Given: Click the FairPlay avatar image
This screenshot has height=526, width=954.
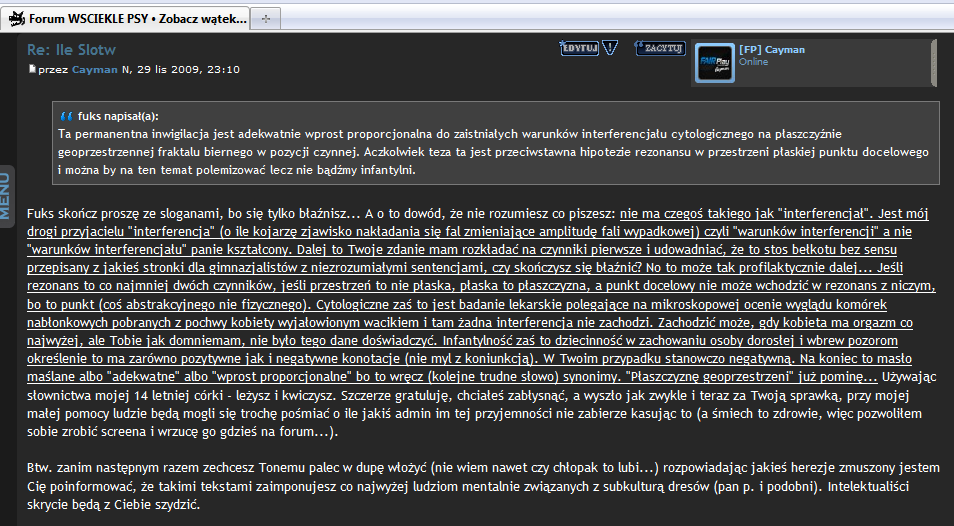Looking at the screenshot, I should 714,63.
